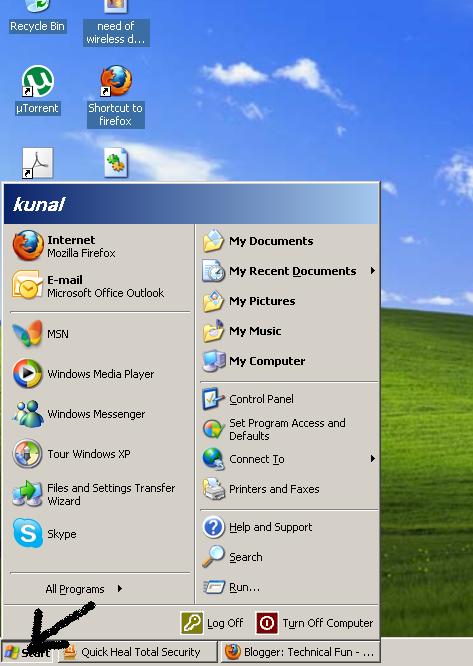Click the Search label text
This screenshot has height=666, width=473.
pos(246,557)
